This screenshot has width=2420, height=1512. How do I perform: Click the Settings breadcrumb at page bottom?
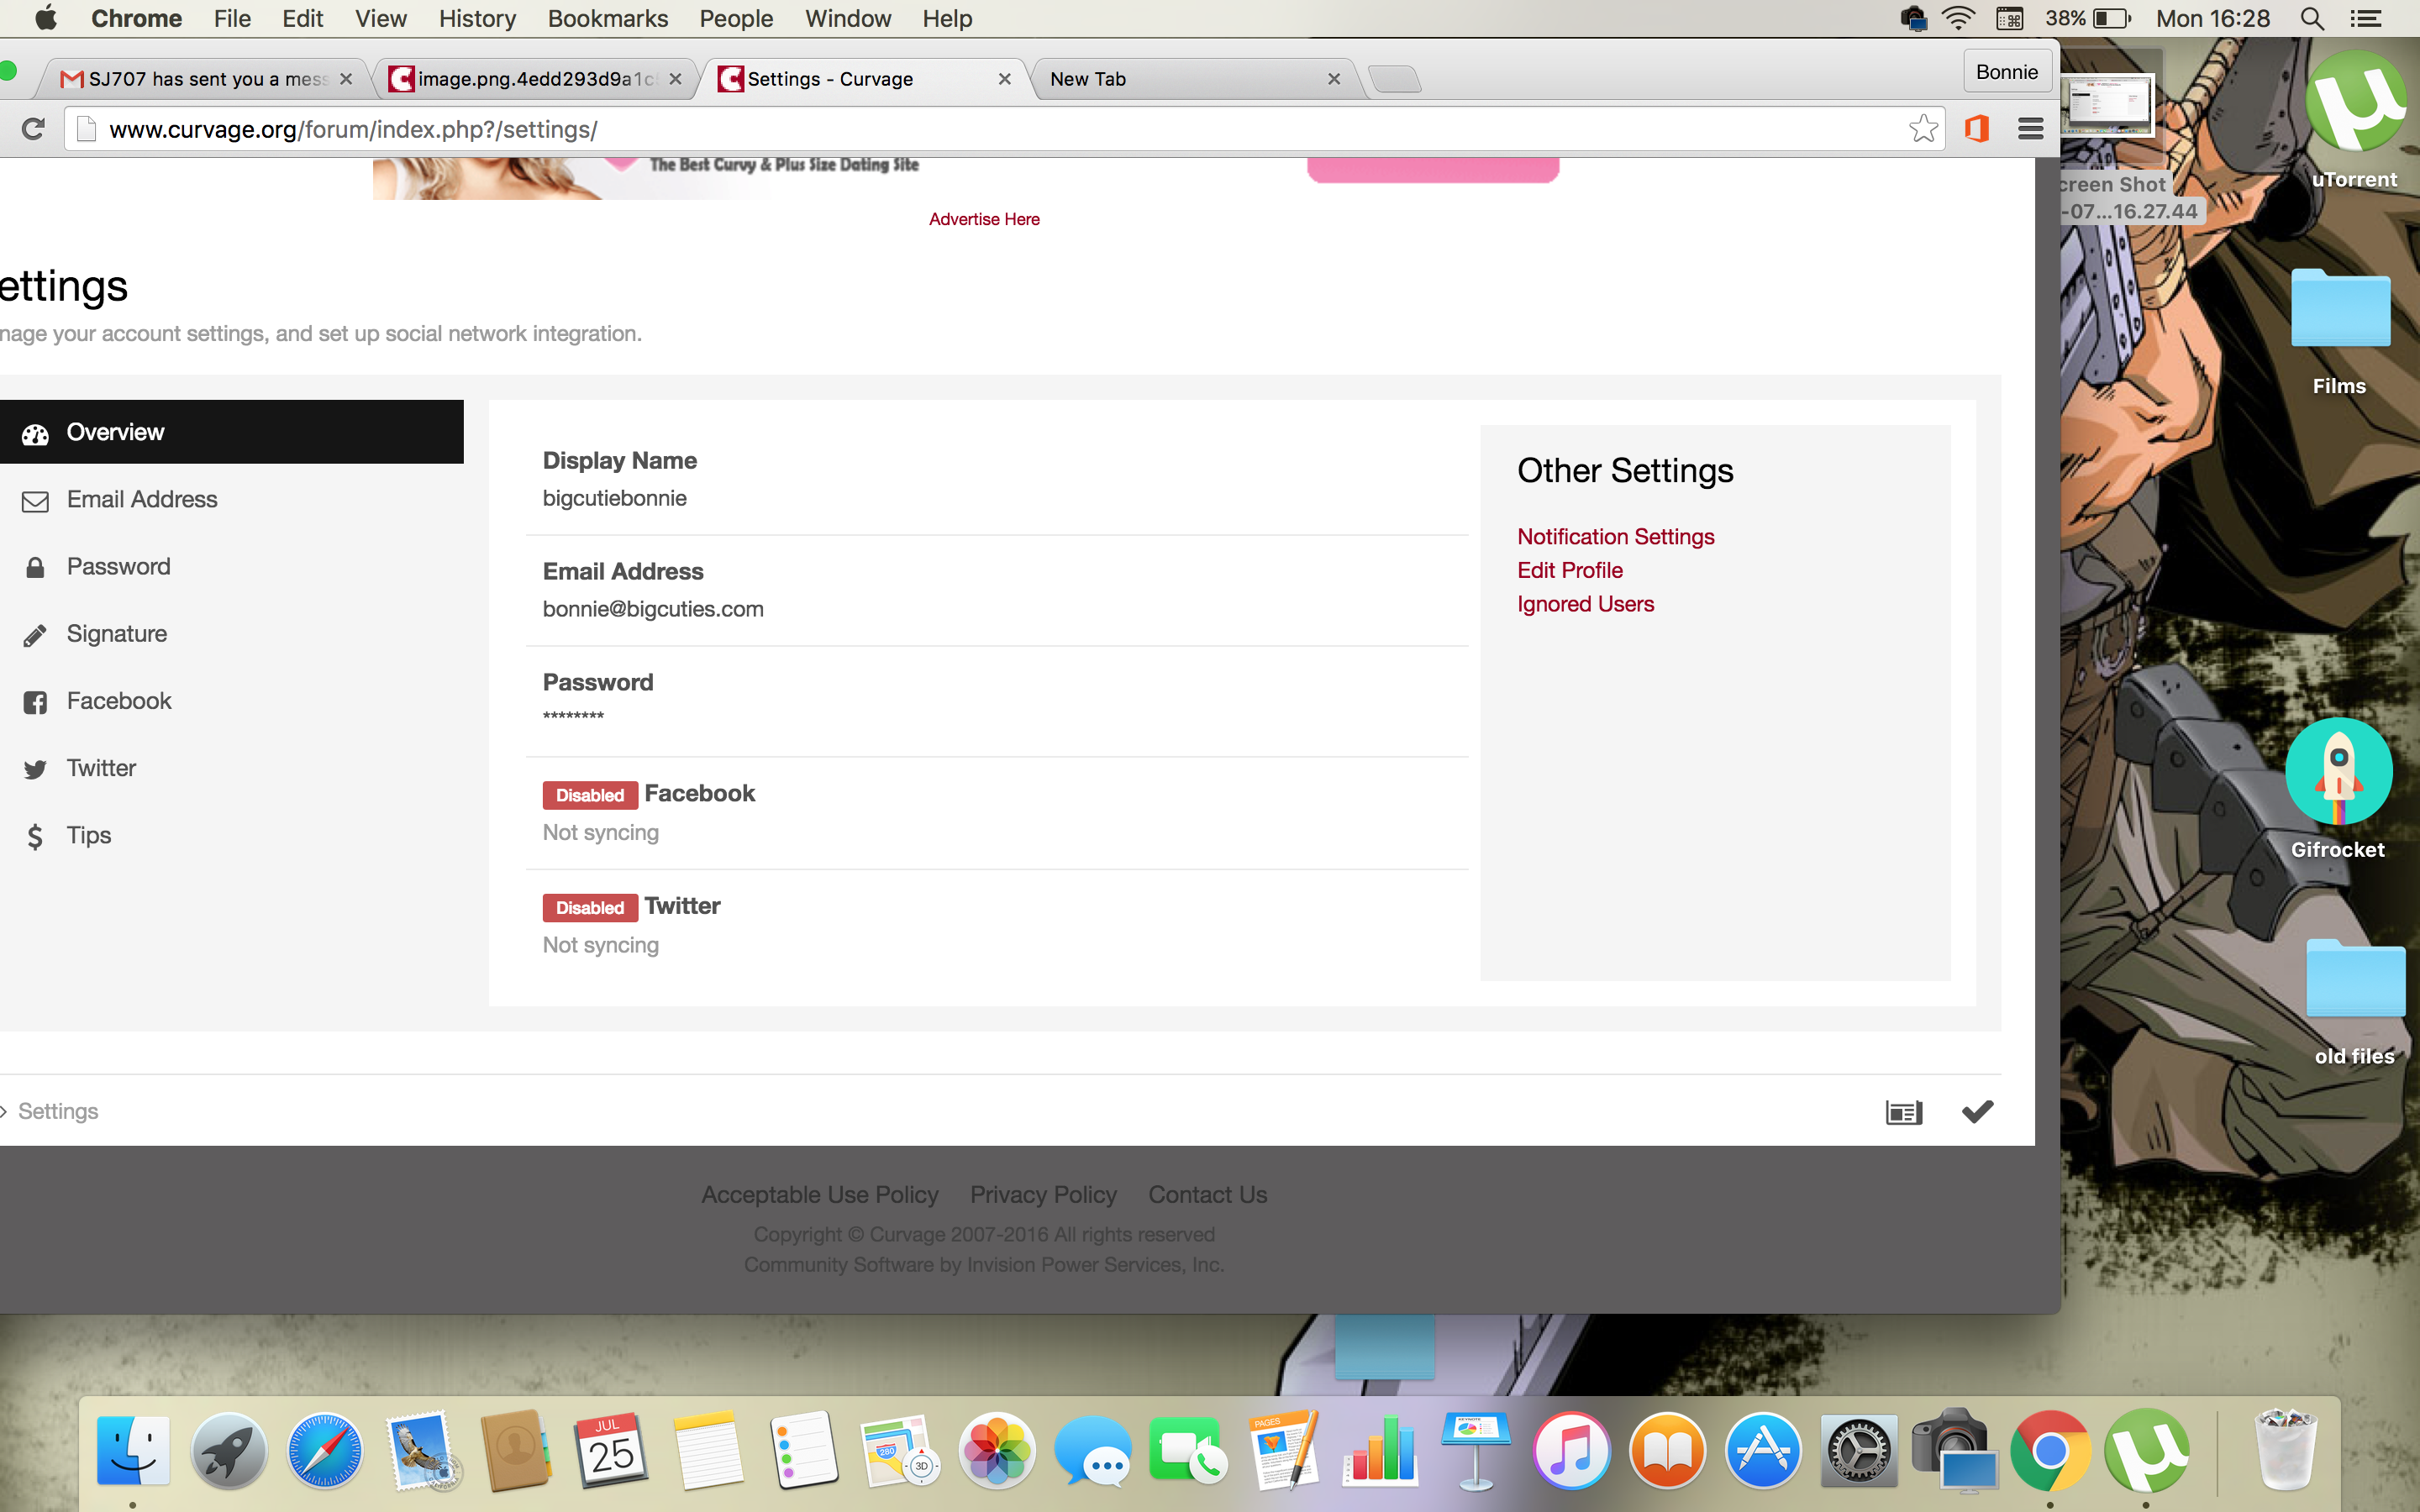click(57, 1111)
